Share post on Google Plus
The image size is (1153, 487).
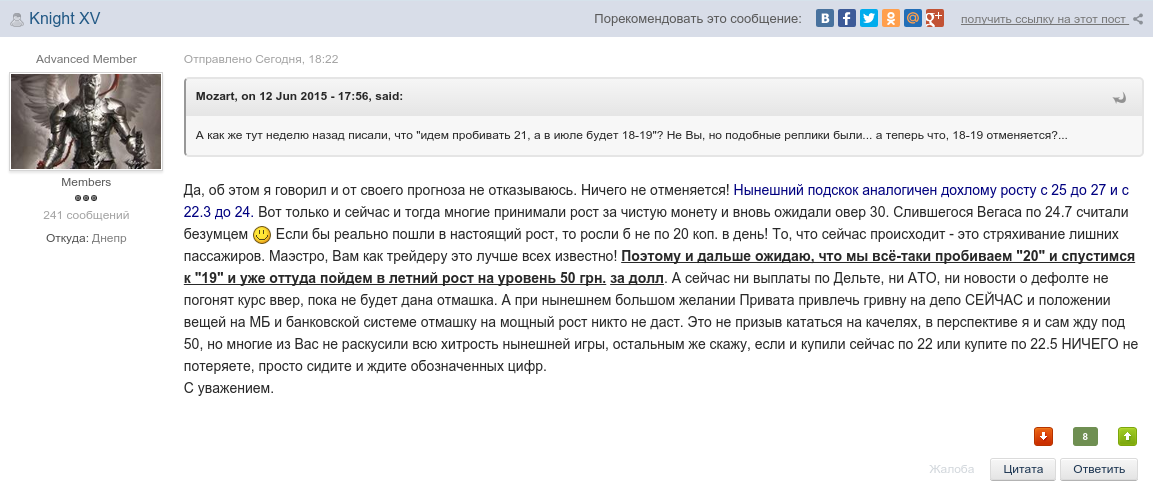pyautogui.click(x=935, y=18)
